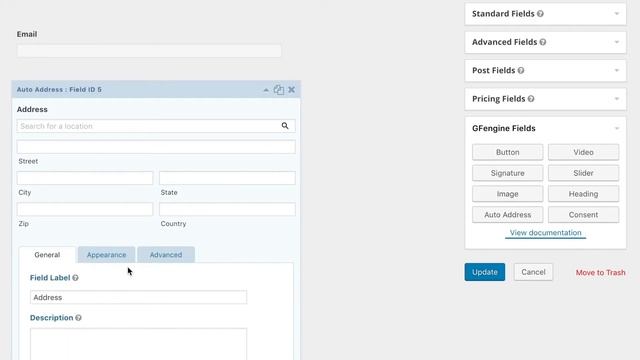The width and height of the screenshot is (640, 360).
Task: Click Move to Trash link
Action: pos(600,273)
